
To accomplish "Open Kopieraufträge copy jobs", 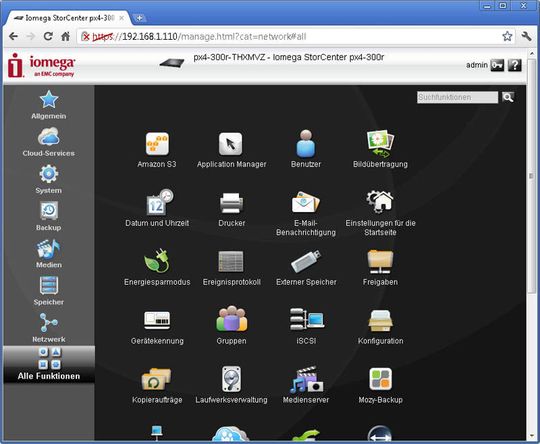I will (157, 385).
